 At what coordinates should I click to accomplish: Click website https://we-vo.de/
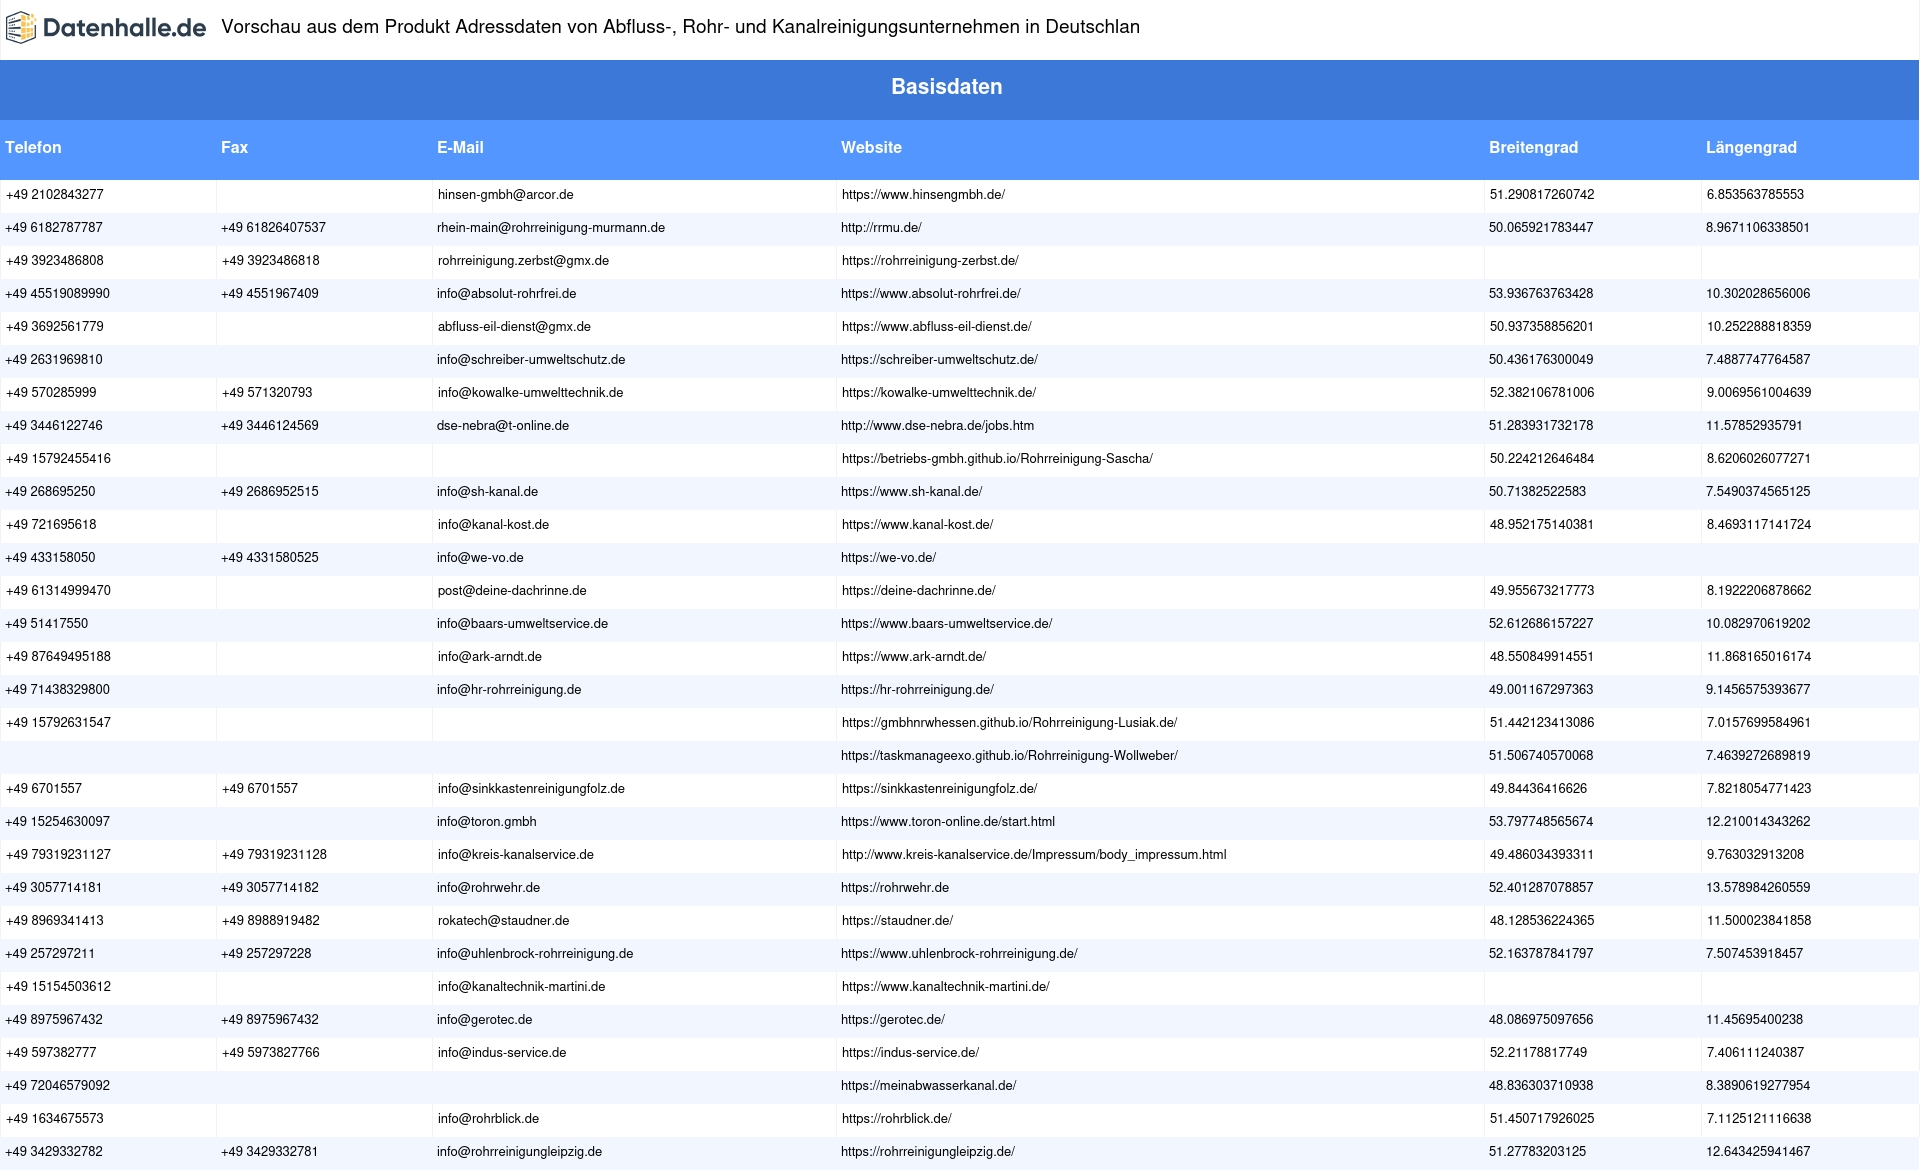888,558
